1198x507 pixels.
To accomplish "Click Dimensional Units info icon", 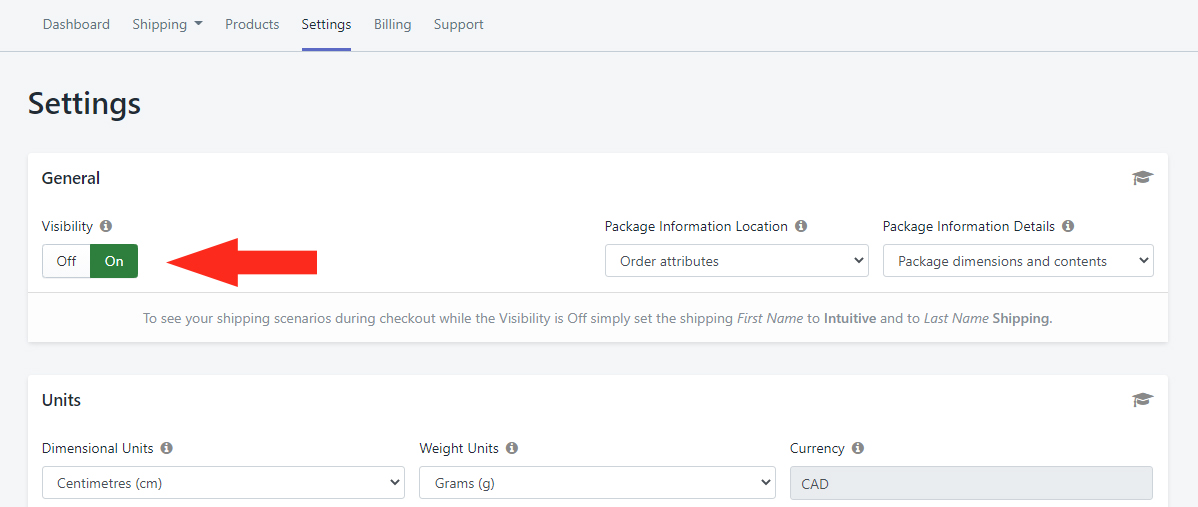I will click(x=167, y=449).
